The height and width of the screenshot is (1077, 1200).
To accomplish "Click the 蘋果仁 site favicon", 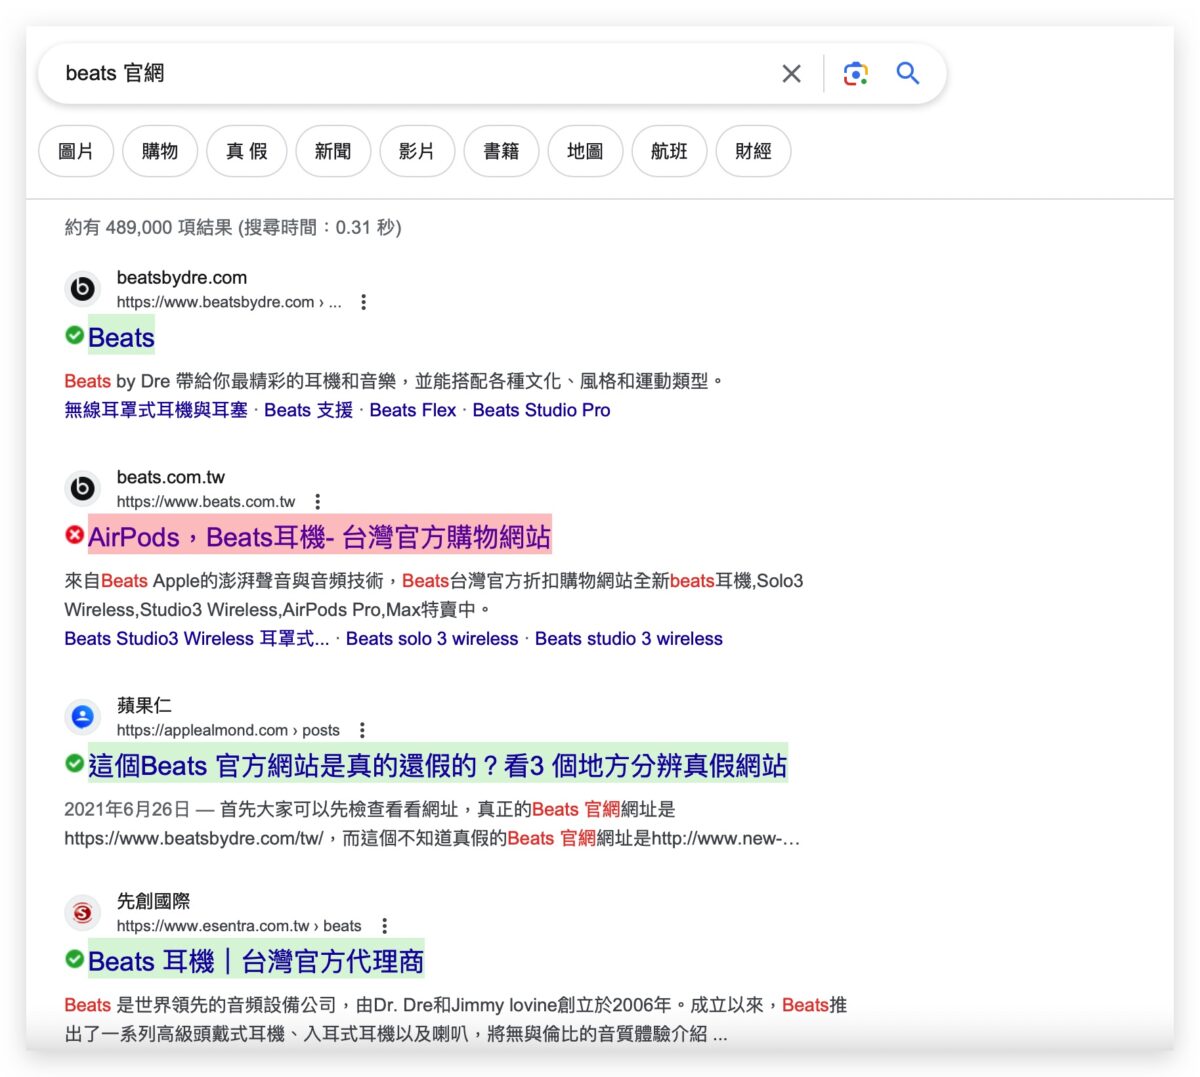I will coord(83,717).
